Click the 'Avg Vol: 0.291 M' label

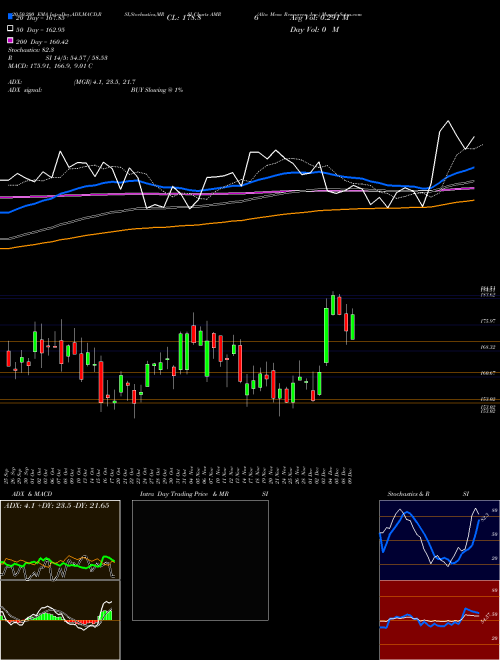pos(319,18)
